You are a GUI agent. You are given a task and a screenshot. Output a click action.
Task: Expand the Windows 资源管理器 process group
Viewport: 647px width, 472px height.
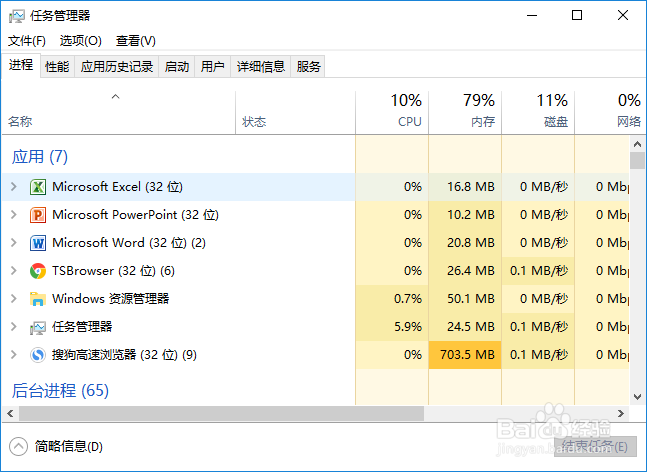tap(14, 299)
